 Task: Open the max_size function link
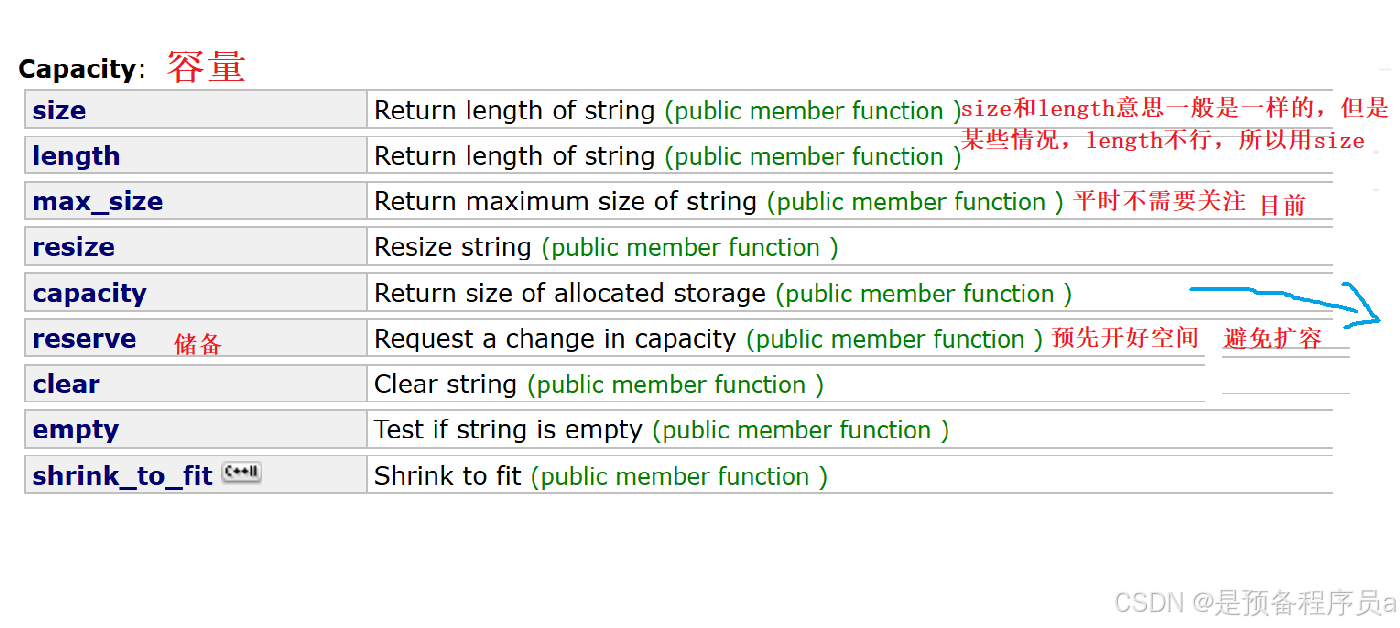pyautogui.click(x=98, y=201)
